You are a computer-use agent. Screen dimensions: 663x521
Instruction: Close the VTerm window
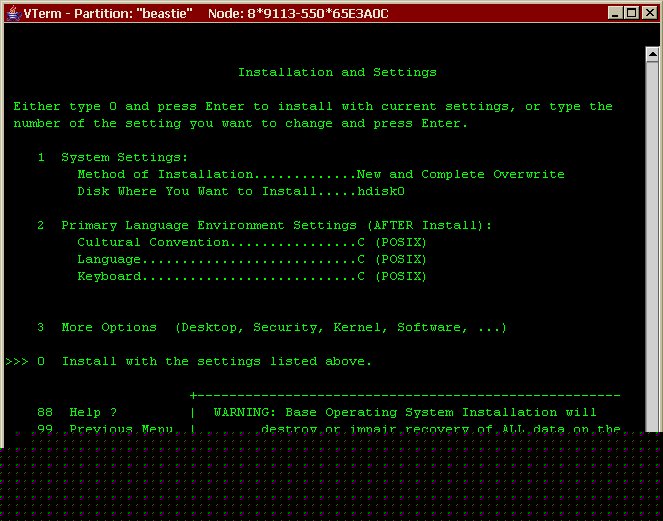tap(647, 13)
